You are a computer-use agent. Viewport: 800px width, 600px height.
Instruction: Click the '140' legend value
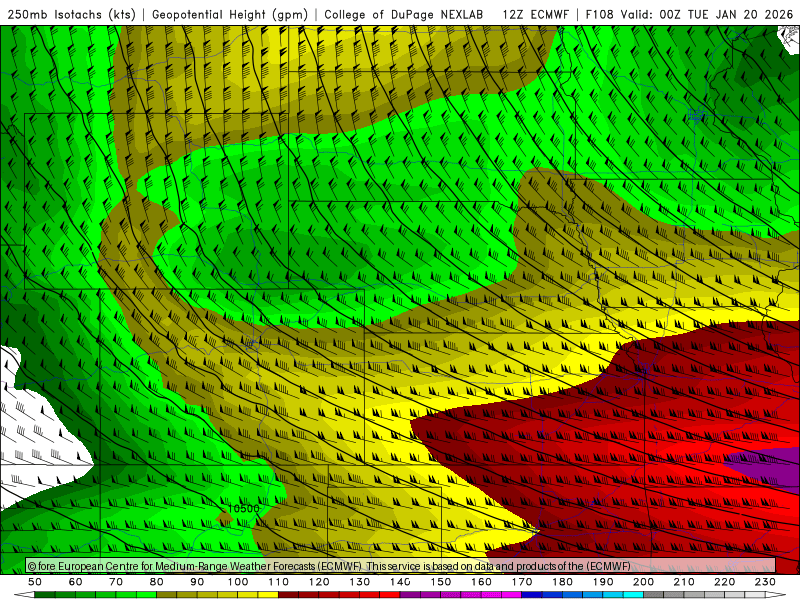click(400, 582)
